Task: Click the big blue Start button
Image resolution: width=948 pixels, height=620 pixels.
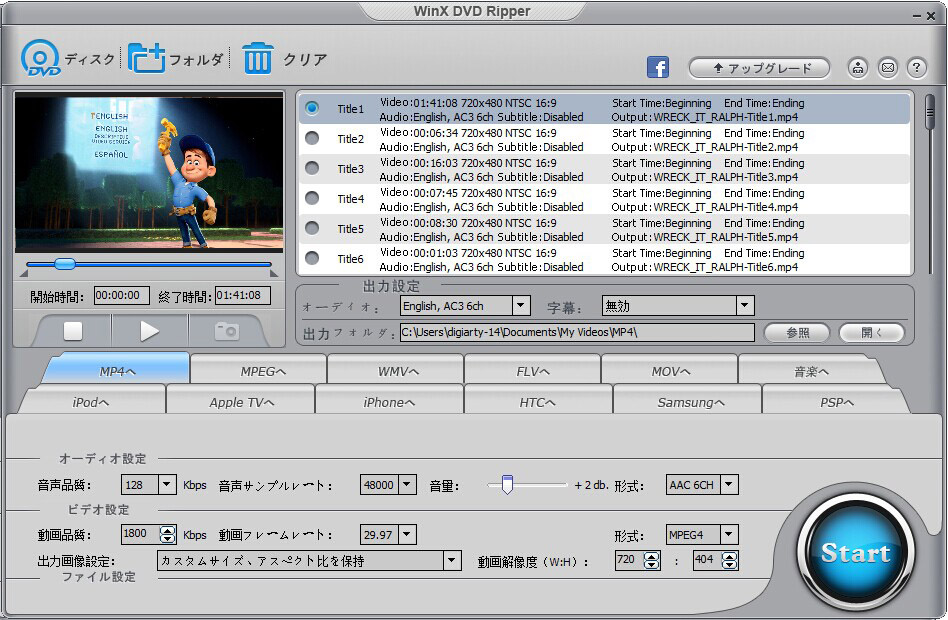Action: 855,553
